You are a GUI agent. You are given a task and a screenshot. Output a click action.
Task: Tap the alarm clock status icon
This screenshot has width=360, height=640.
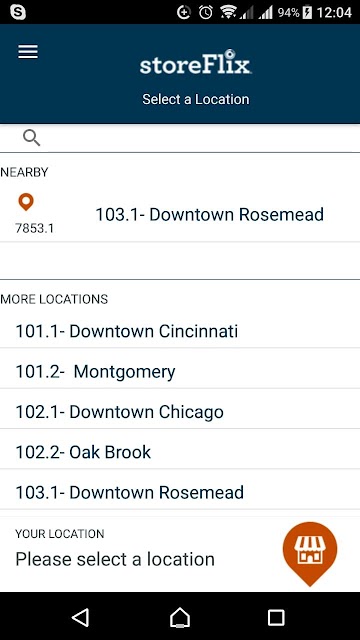pyautogui.click(x=206, y=12)
